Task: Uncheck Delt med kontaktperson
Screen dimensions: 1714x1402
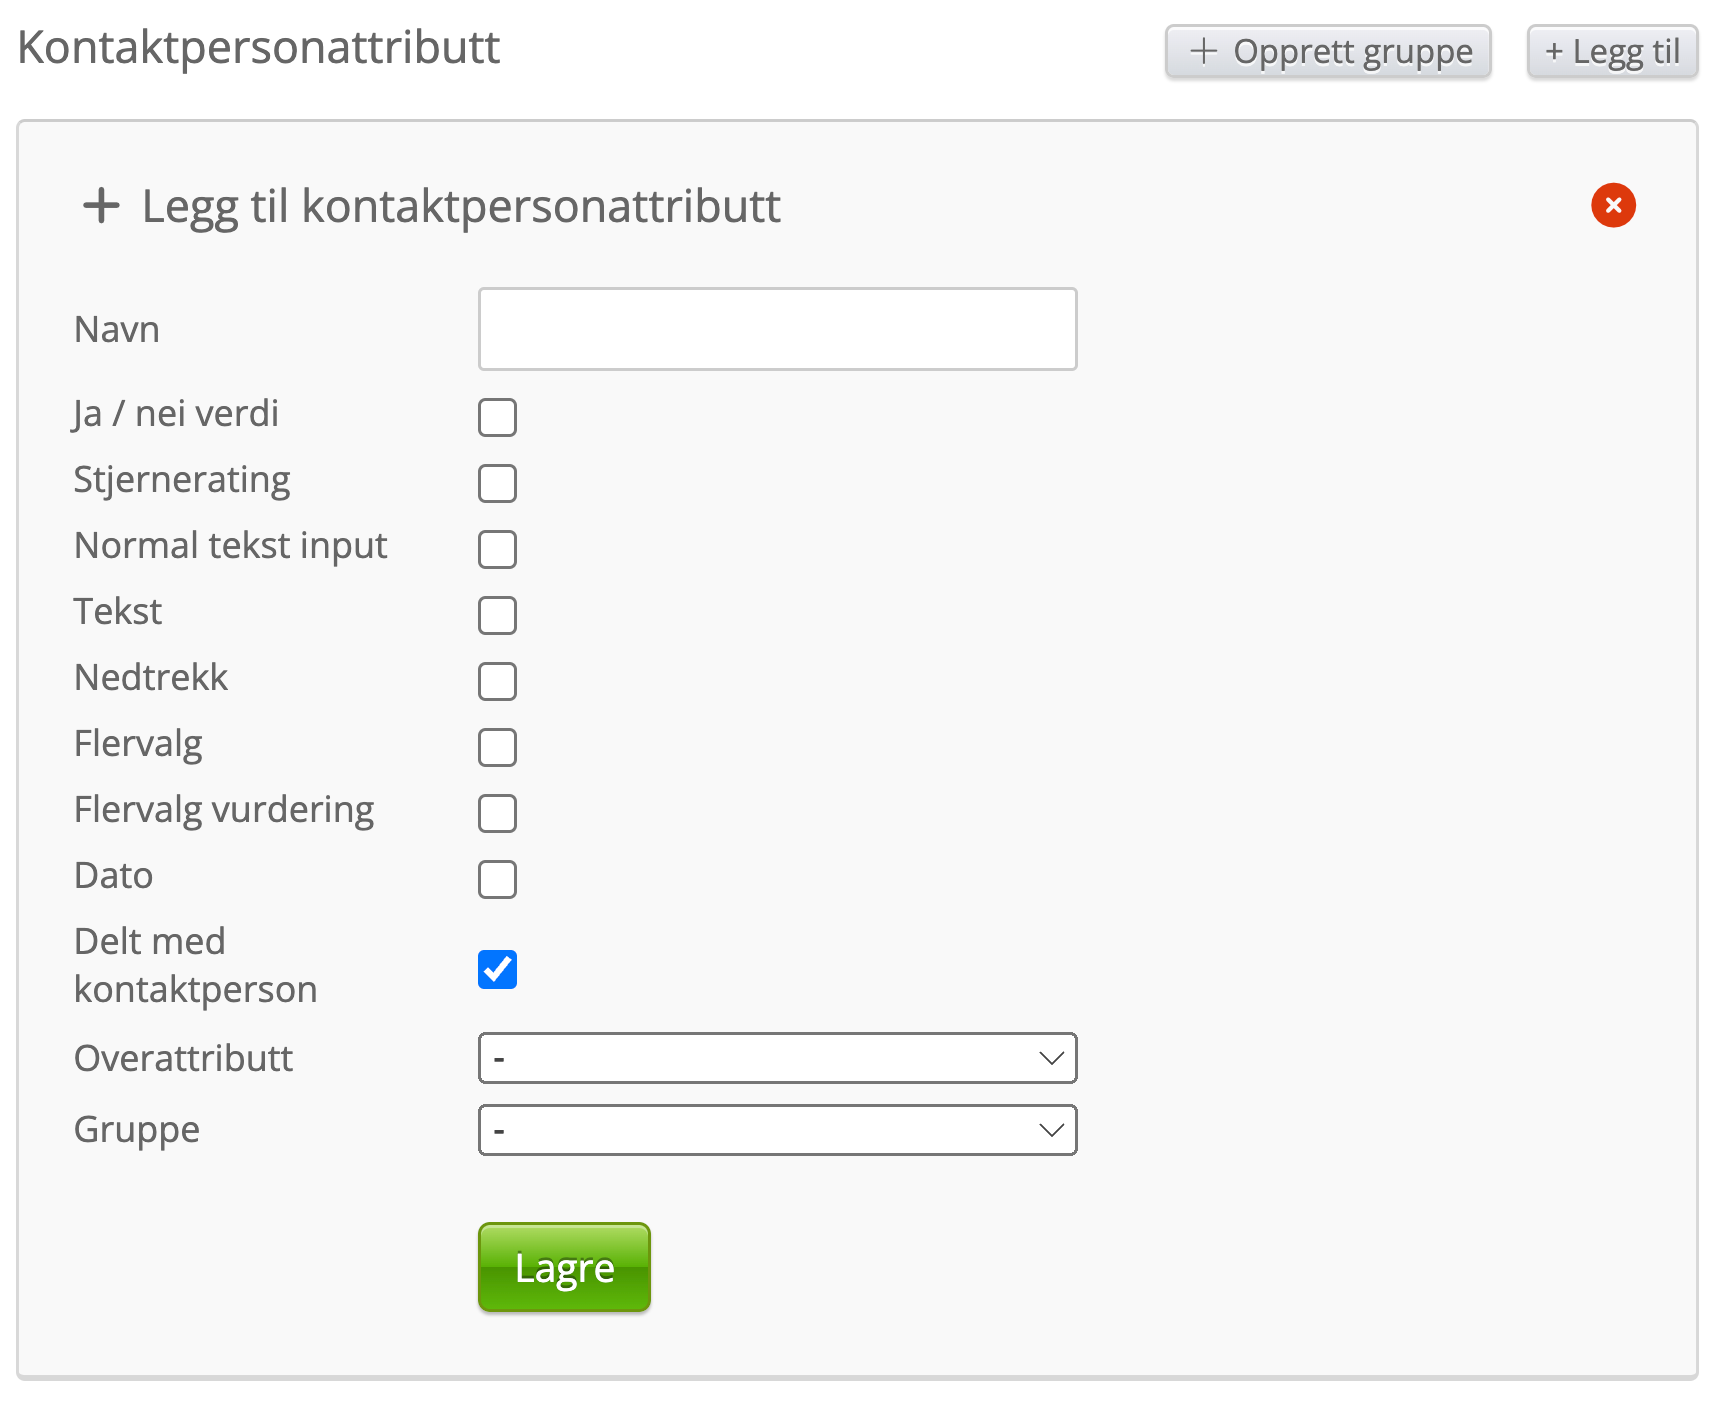Action: pyautogui.click(x=497, y=969)
